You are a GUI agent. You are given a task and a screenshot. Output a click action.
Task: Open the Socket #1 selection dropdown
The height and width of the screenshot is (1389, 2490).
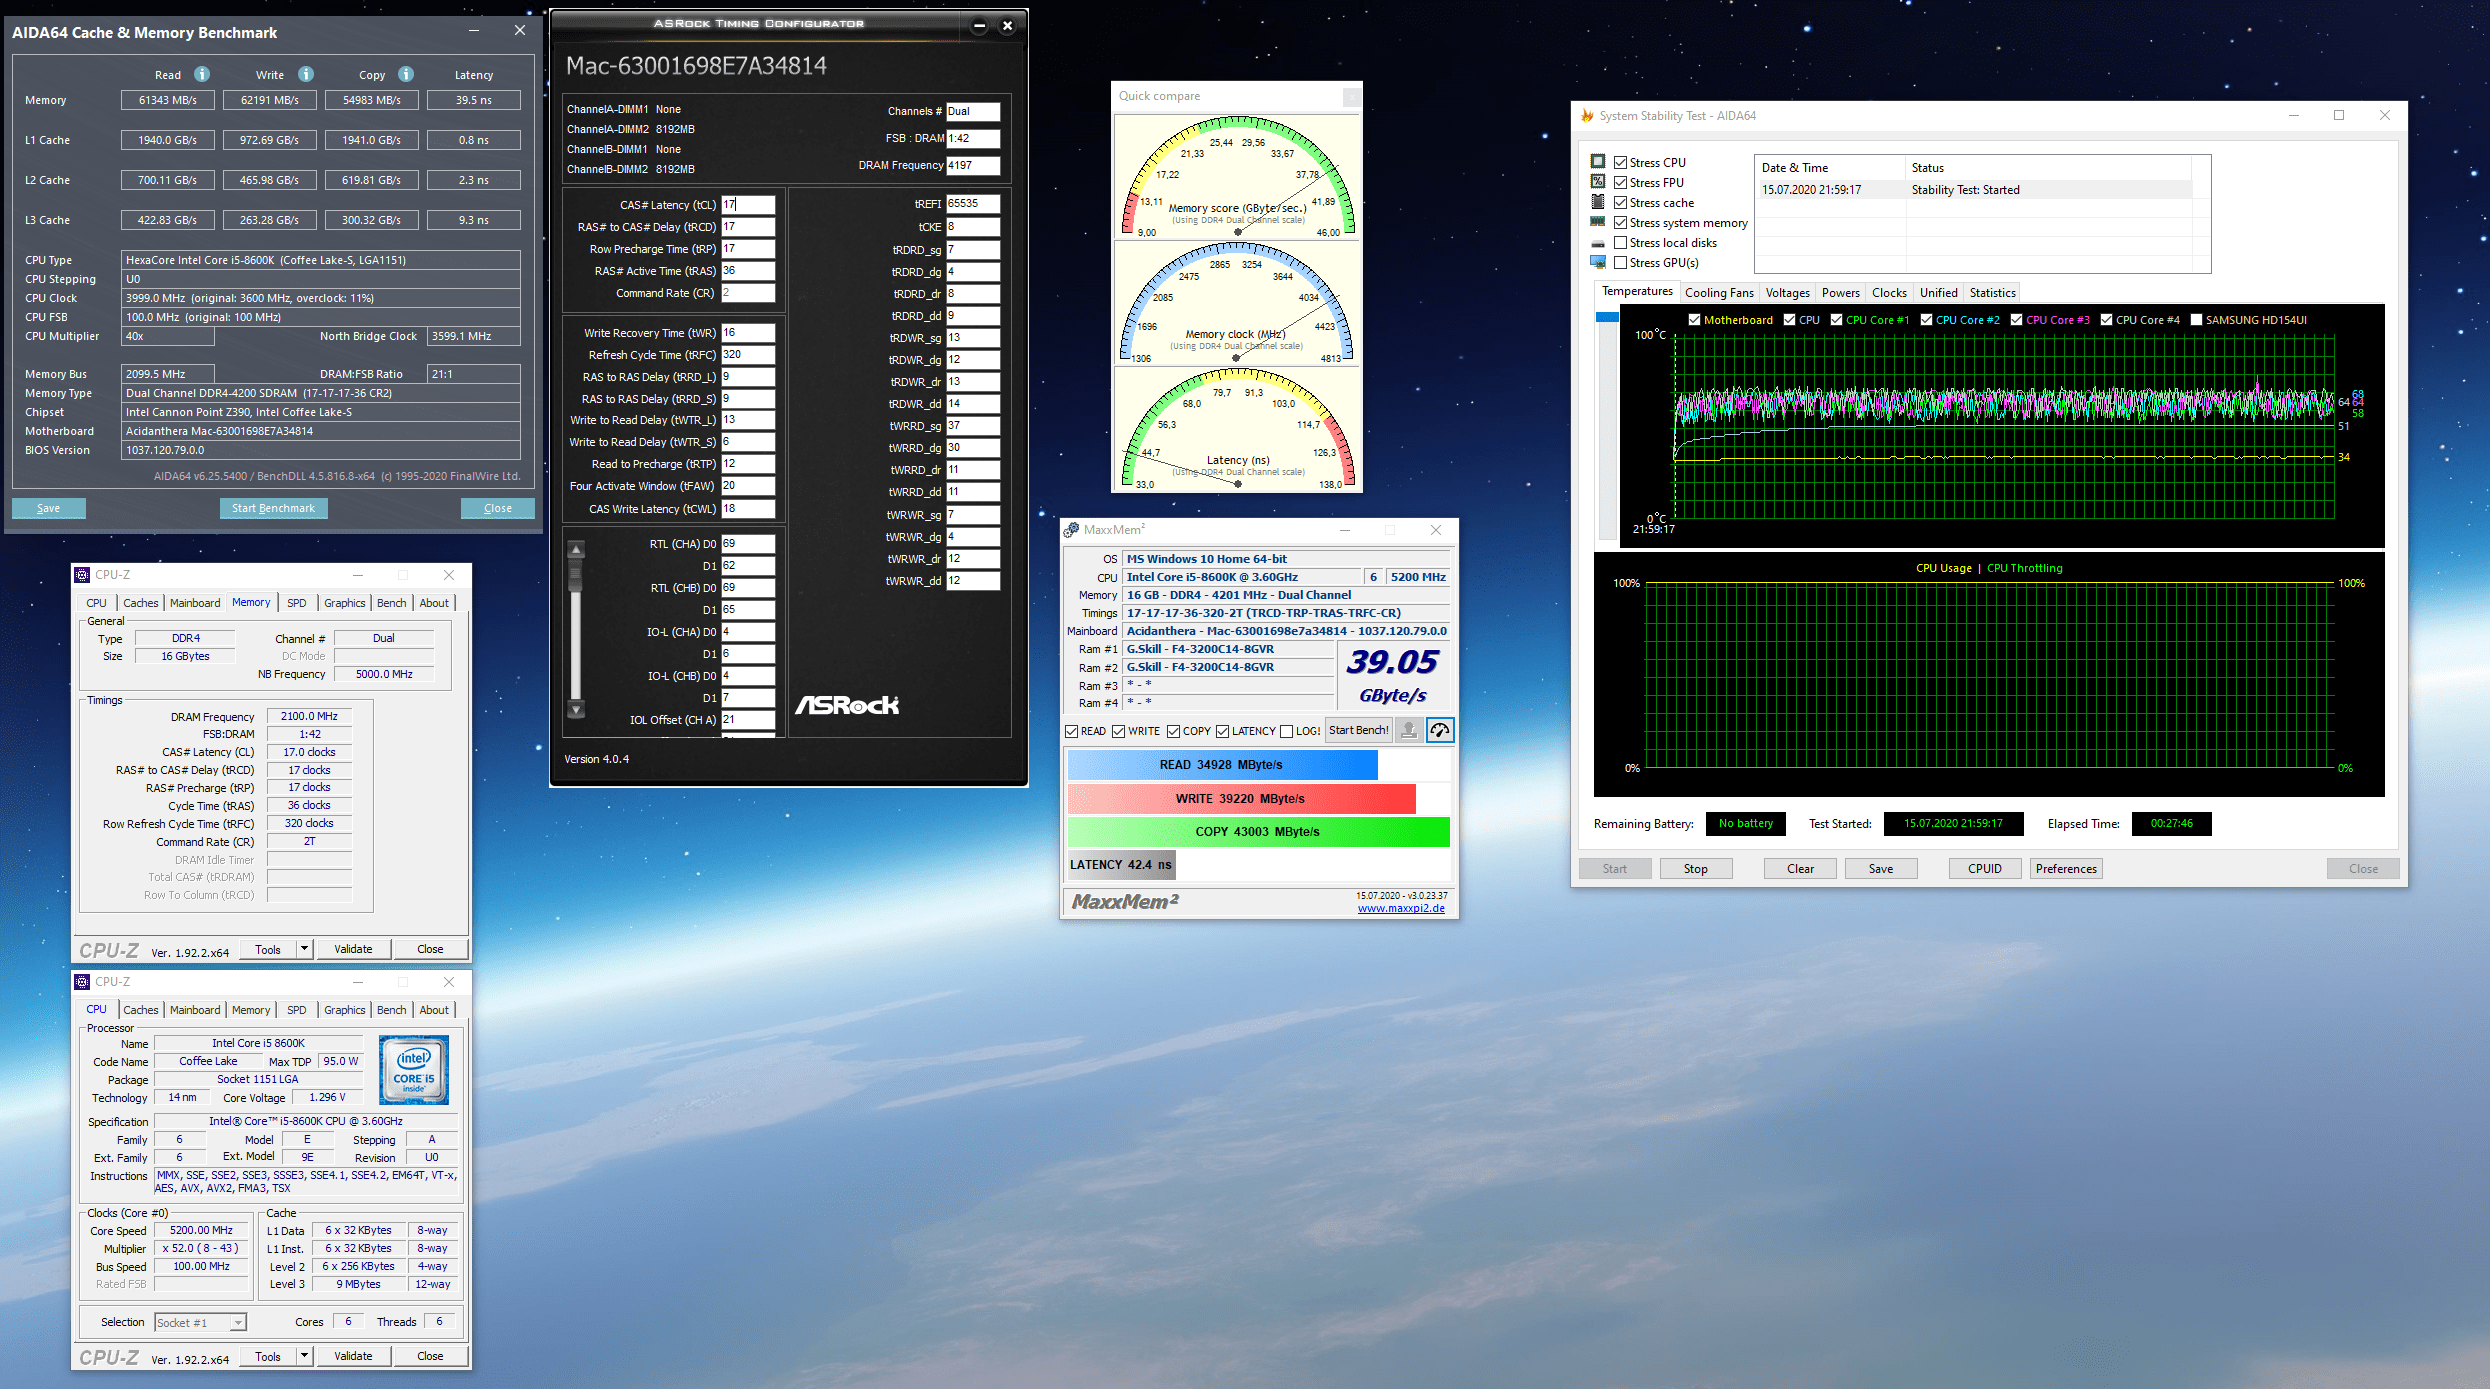coord(238,1323)
